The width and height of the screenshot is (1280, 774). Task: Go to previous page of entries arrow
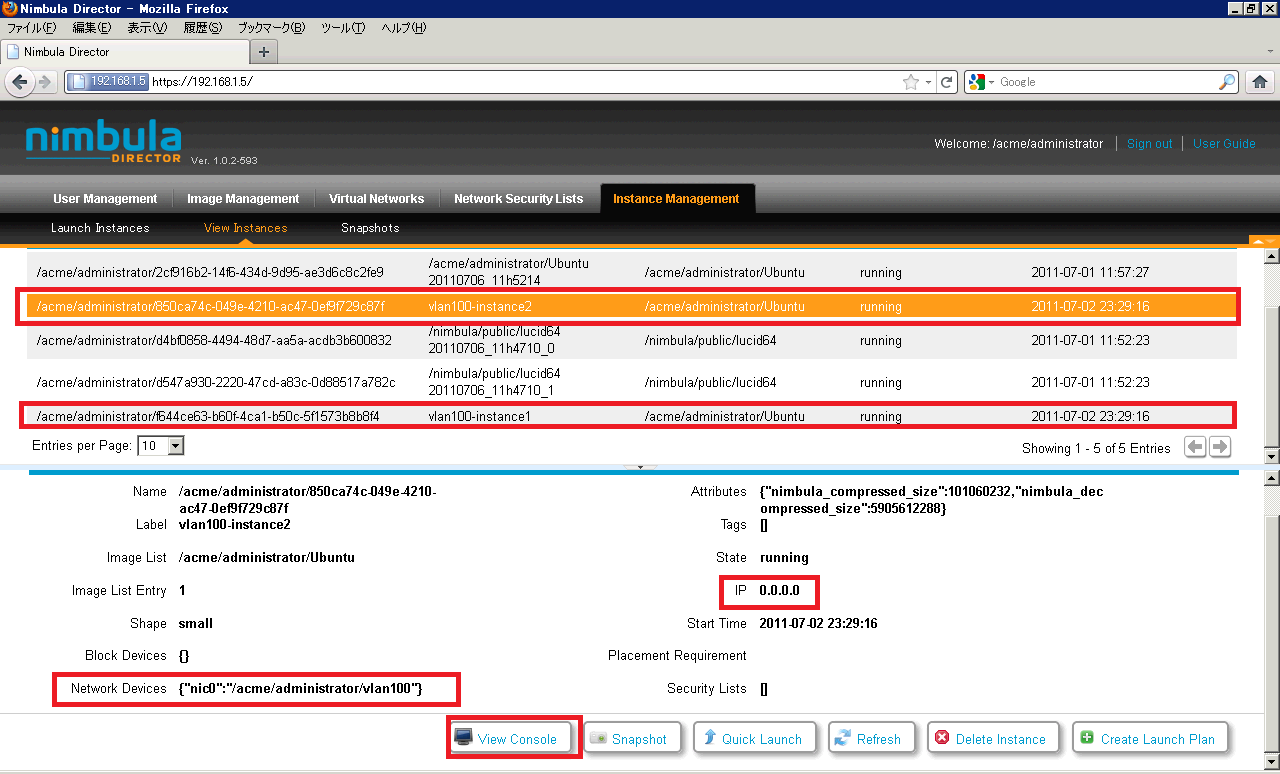(x=1195, y=447)
